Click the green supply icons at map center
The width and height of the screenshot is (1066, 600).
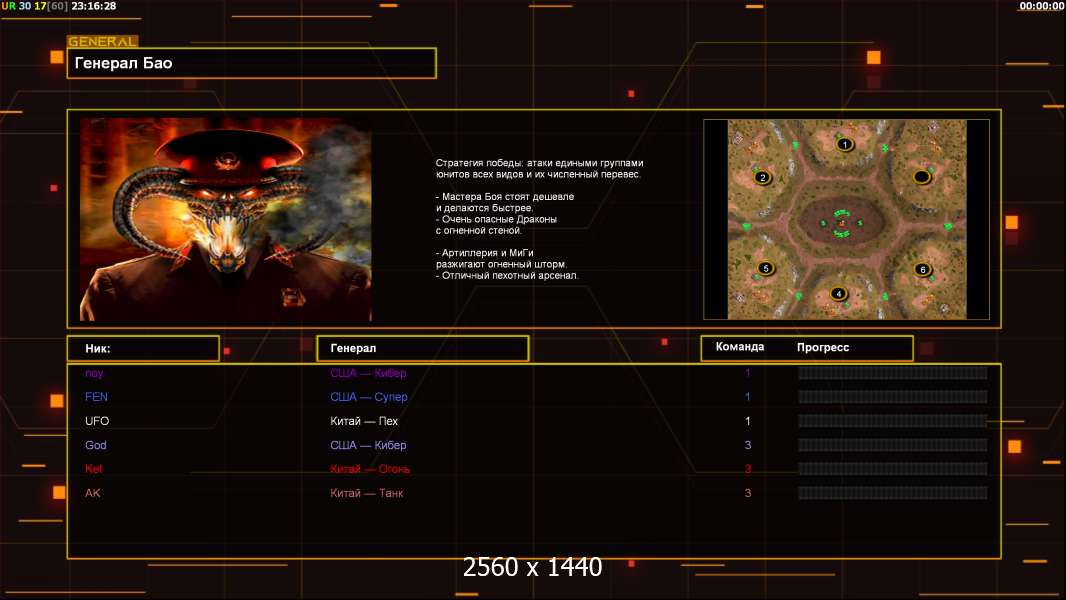(842, 223)
